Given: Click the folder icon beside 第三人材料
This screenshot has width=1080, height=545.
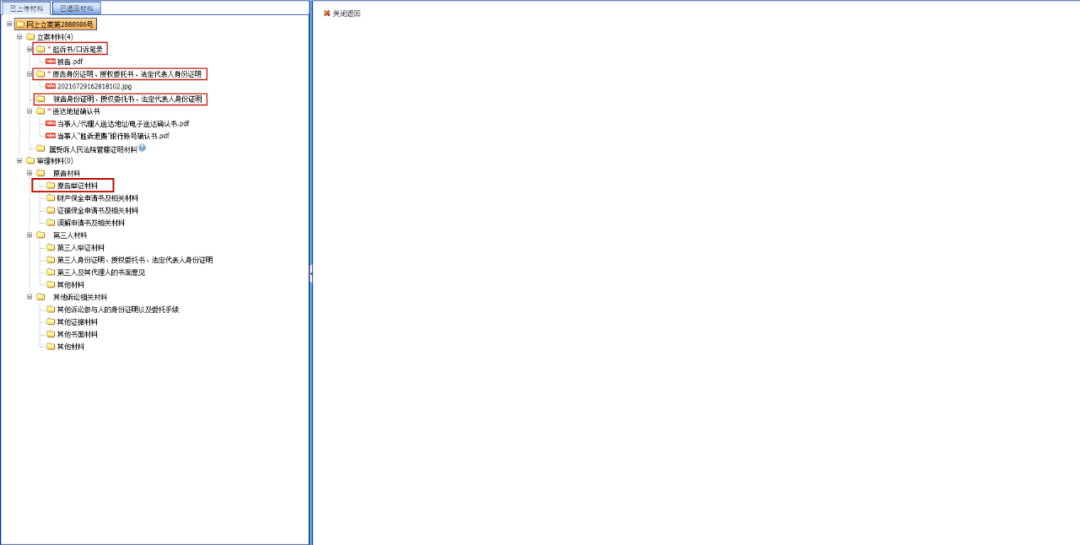Looking at the screenshot, I should [x=41, y=235].
